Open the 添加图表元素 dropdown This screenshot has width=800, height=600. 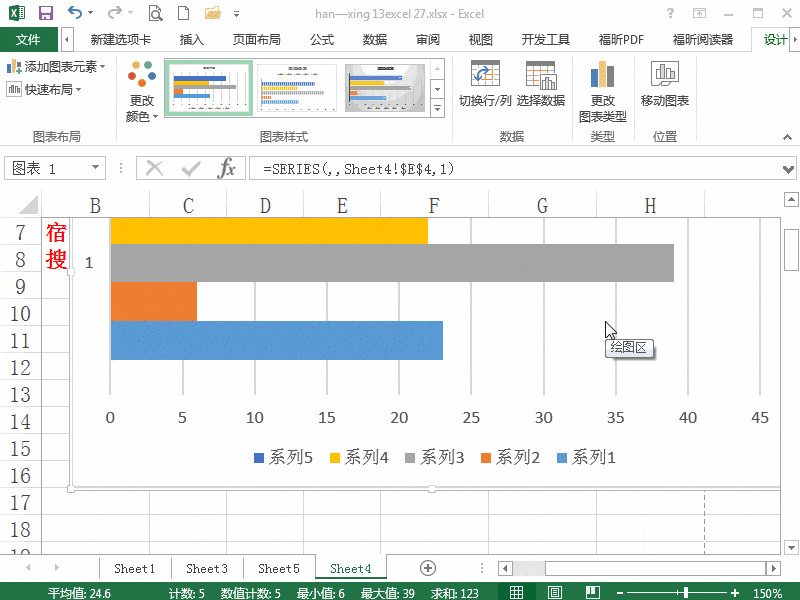coord(57,67)
